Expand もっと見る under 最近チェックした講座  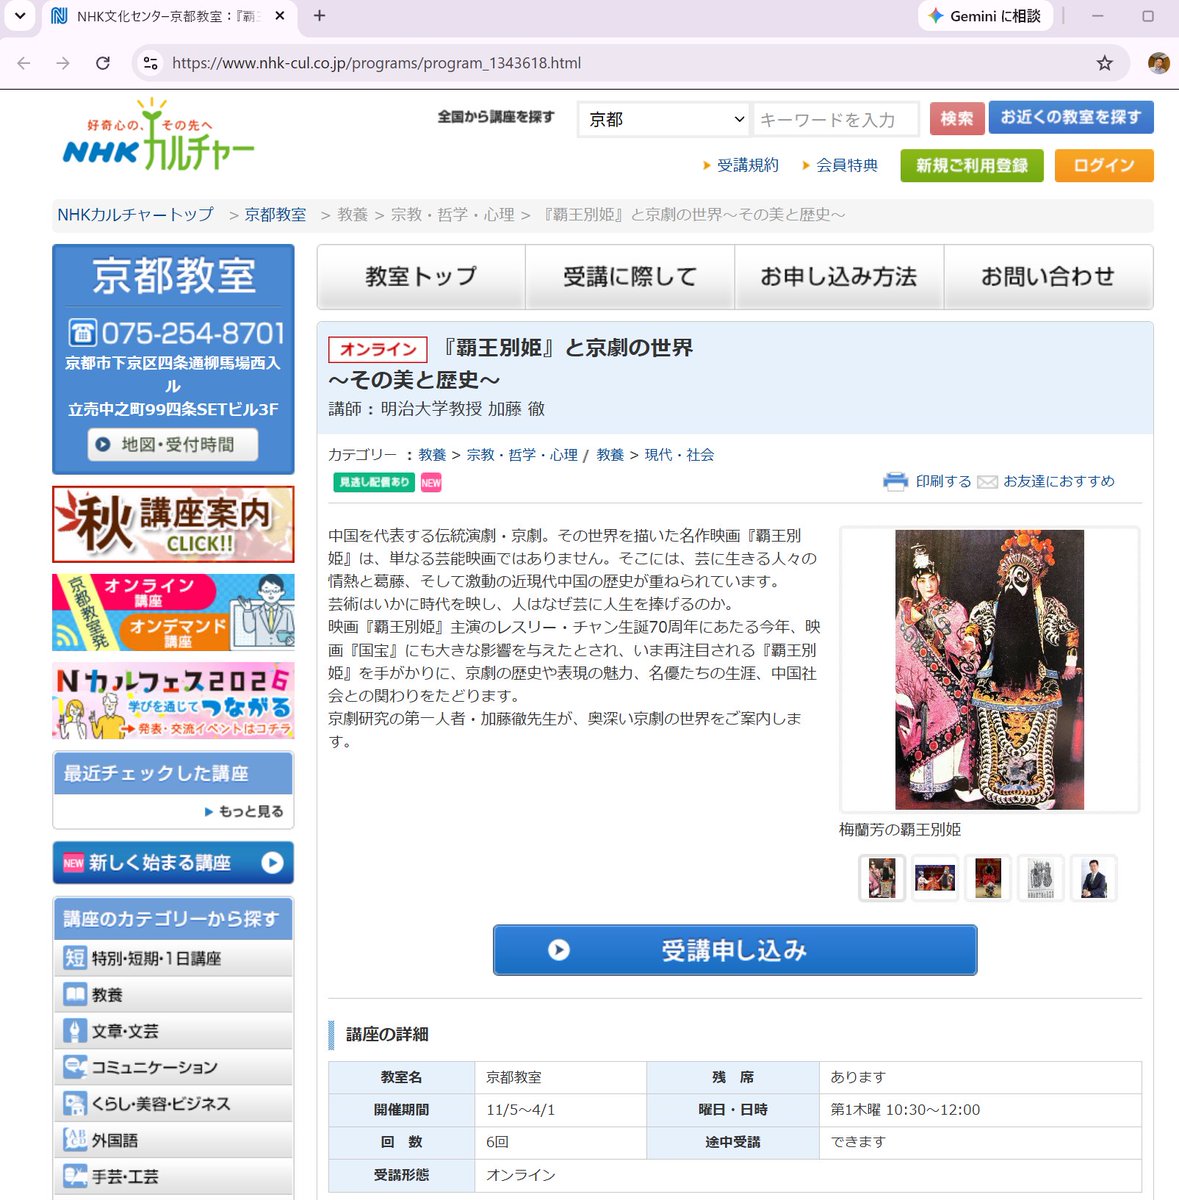[x=244, y=811]
